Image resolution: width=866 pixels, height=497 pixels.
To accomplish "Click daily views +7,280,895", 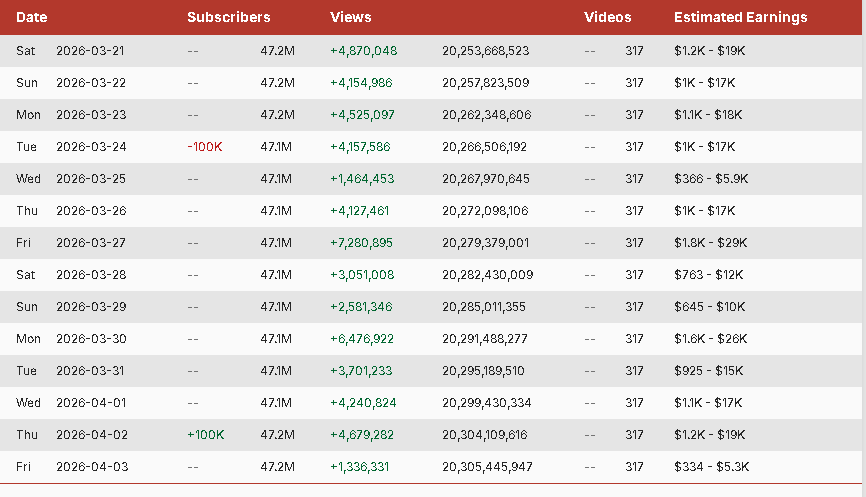I will click(361, 243).
